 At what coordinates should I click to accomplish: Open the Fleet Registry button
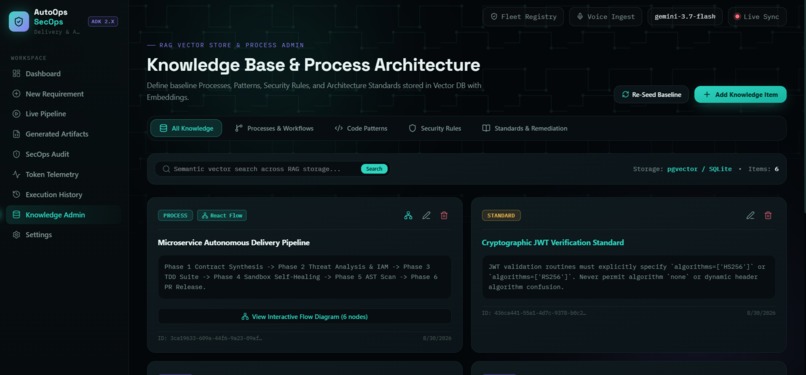pos(523,16)
